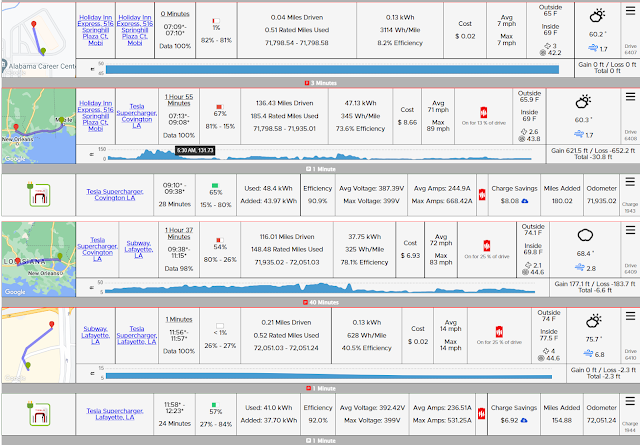Click the wind icon beside 2.8
The width and height of the screenshot is (640, 445).
pyautogui.click(x=580, y=268)
